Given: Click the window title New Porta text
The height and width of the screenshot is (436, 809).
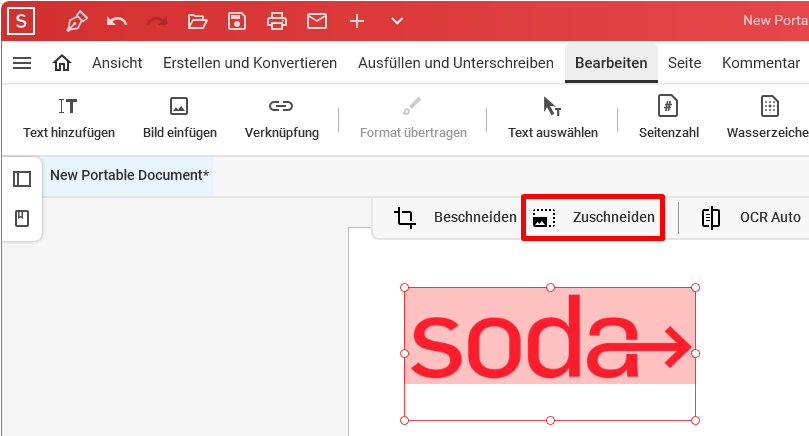Looking at the screenshot, I should coord(775,21).
